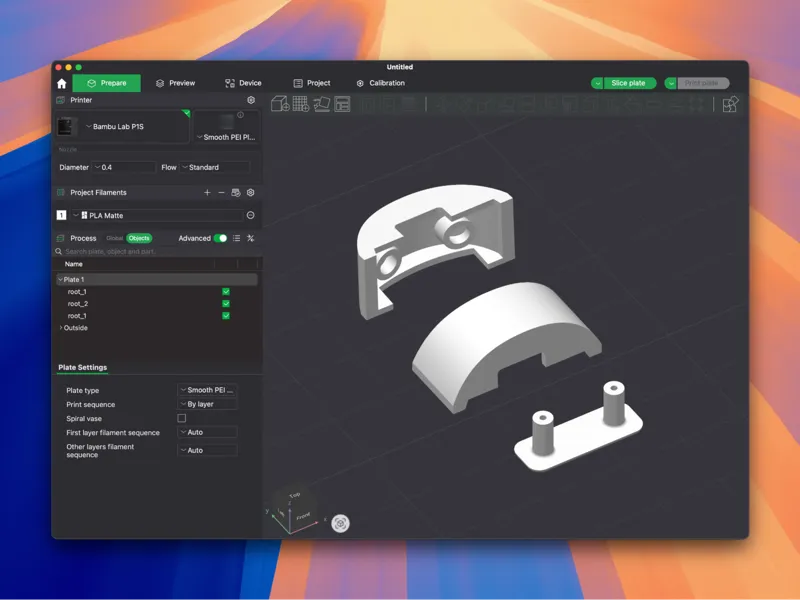
Task: Go to the Home screen icon
Action: [x=62, y=83]
